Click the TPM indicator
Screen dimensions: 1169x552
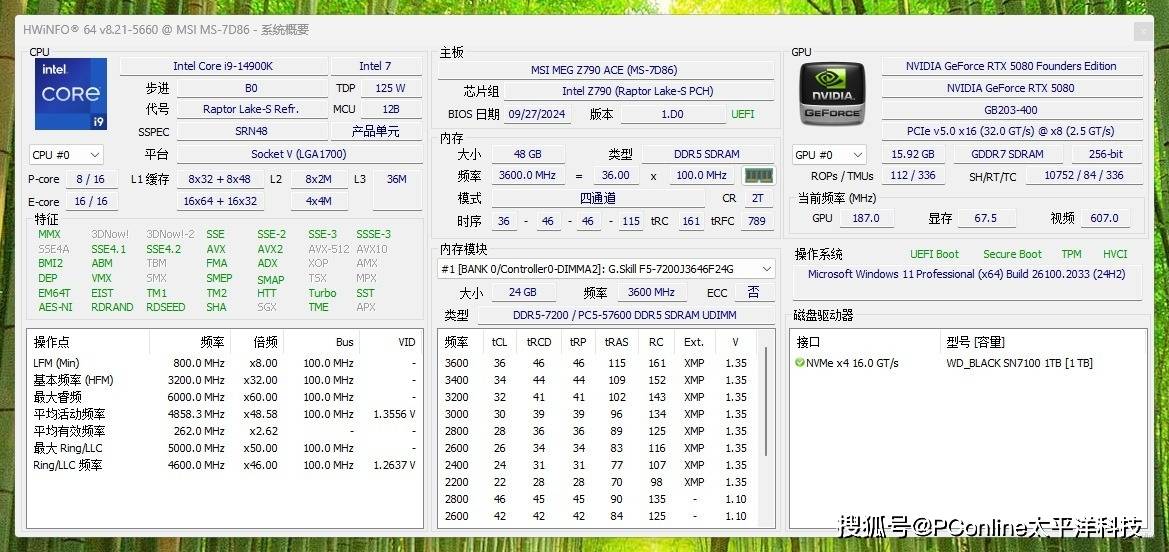tap(1071, 254)
